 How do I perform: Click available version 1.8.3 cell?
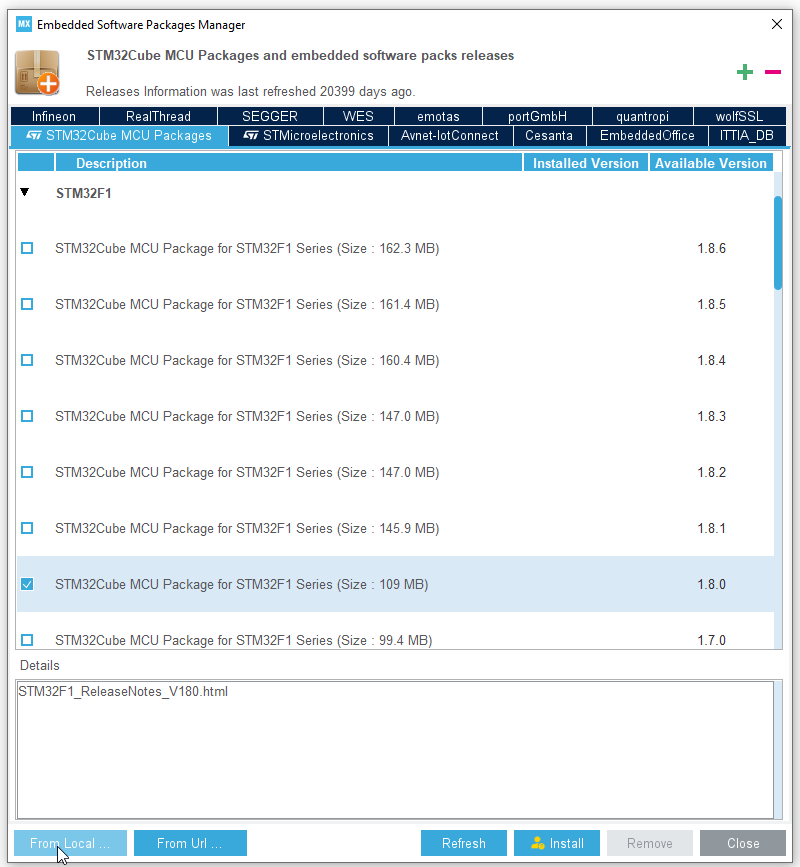pos(712,416)
